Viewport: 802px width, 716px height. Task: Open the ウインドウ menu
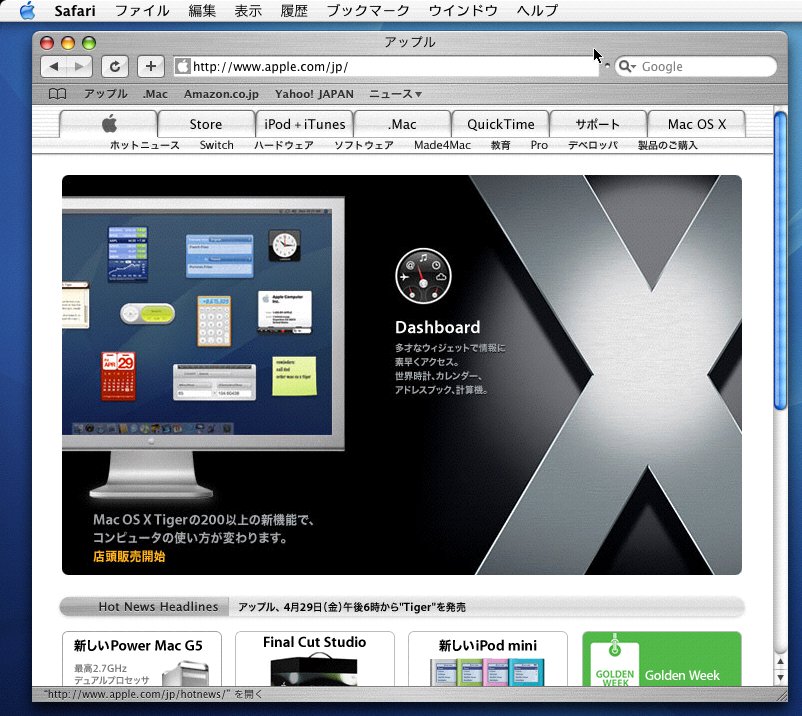tap(463, 10)
